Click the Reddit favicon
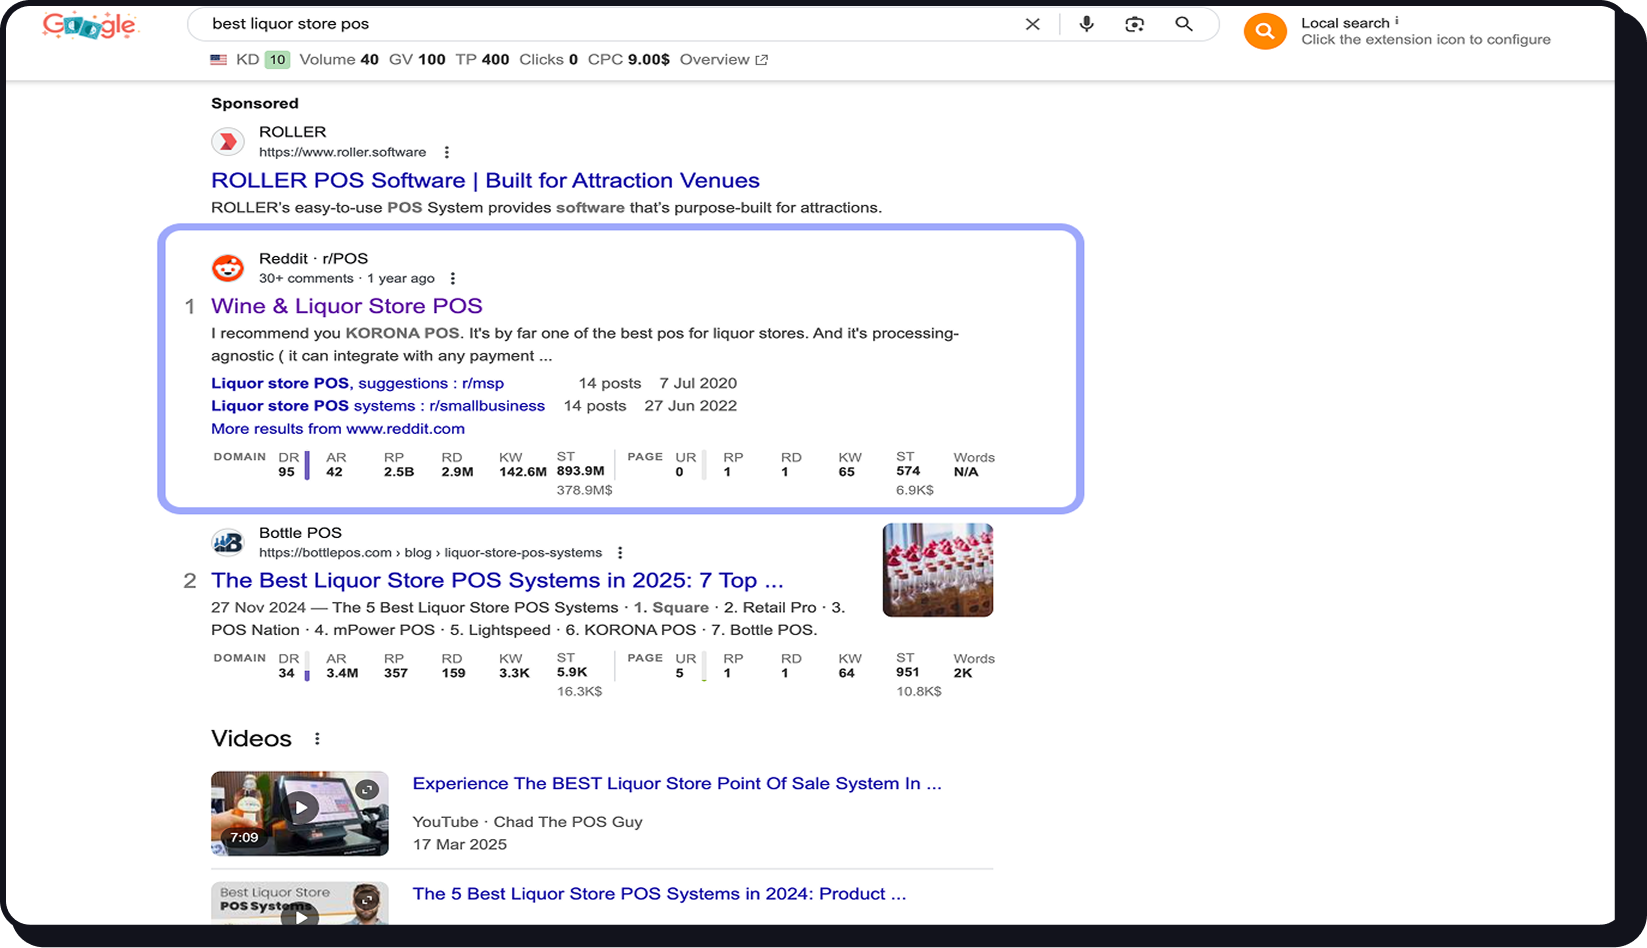The width and height of the screenshot is (1647, 948). [x=228, y=268]
